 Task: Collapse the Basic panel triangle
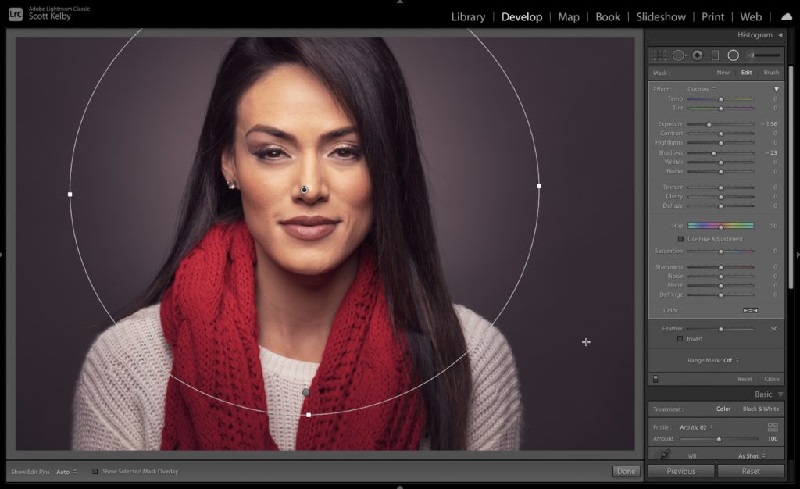coord(780,394)
